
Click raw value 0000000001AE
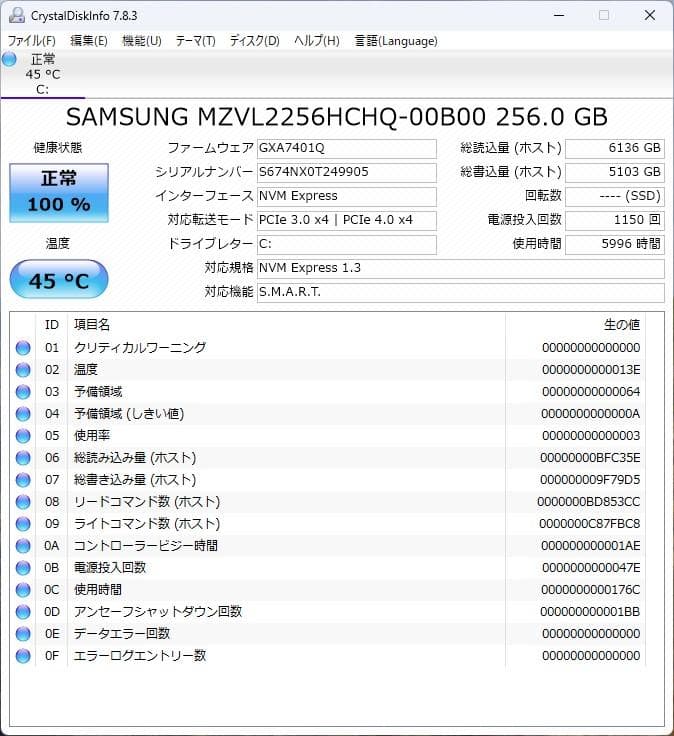(x=590, y=546)
